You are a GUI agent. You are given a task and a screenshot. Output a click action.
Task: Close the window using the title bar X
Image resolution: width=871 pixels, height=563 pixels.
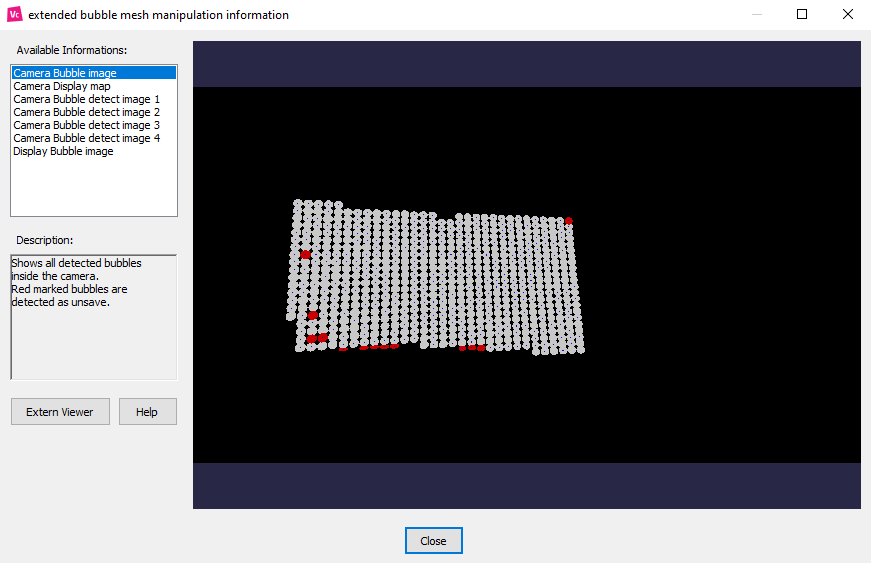(848, 14)
